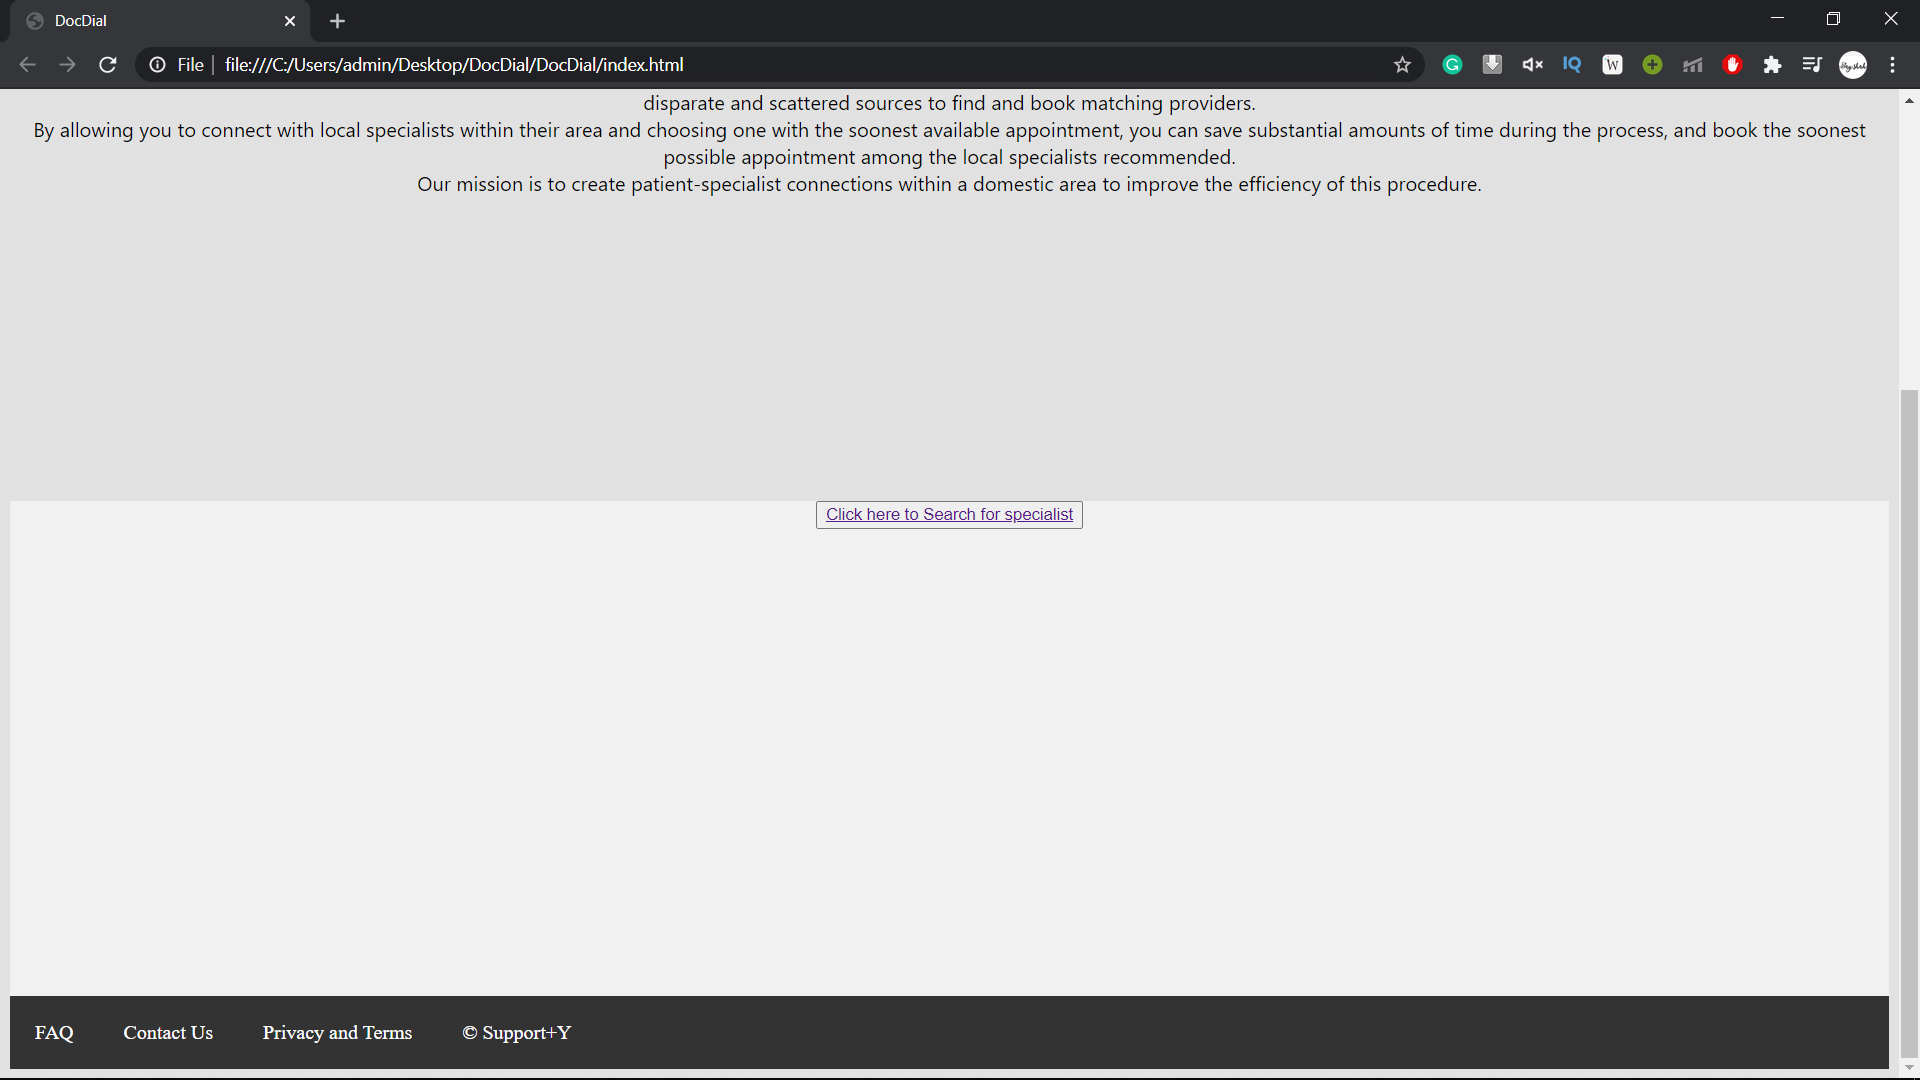Image resolution: width=1920 pixels, height=1080 pixels.
Task: Open the download extension icon
Action: pyautogui.click(x=1492, y=65)
